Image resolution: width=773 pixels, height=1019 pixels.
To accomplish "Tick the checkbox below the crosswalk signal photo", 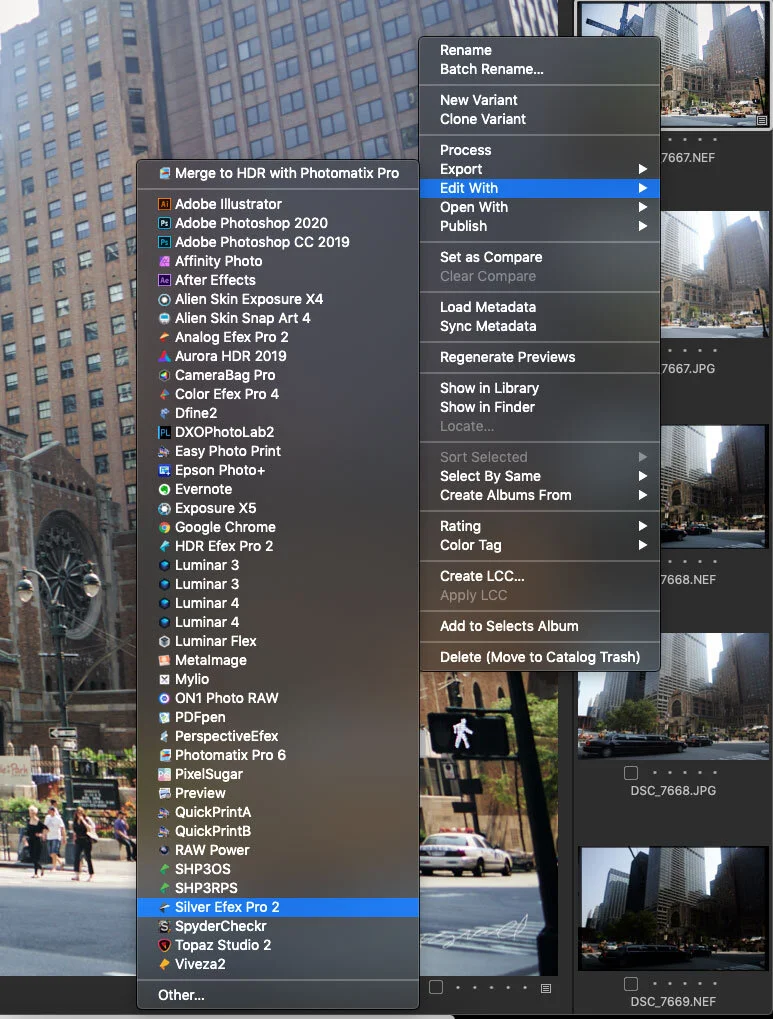I will [x=436, y=987].
